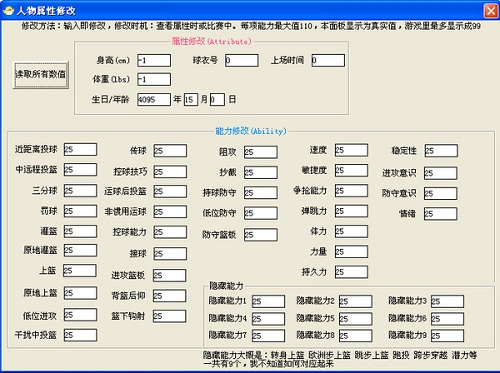
Task: Focus the 力量 value field
Action: point(351,252)
